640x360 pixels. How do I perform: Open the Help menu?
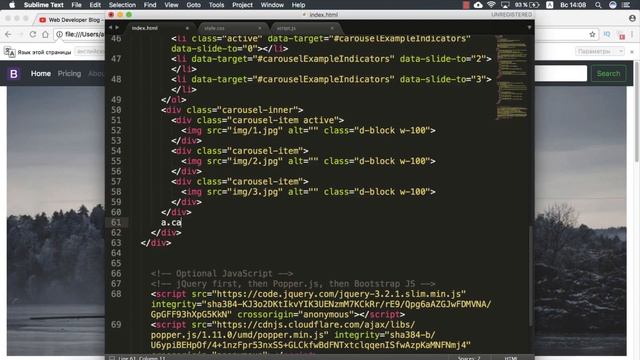[x=298, y=5]
